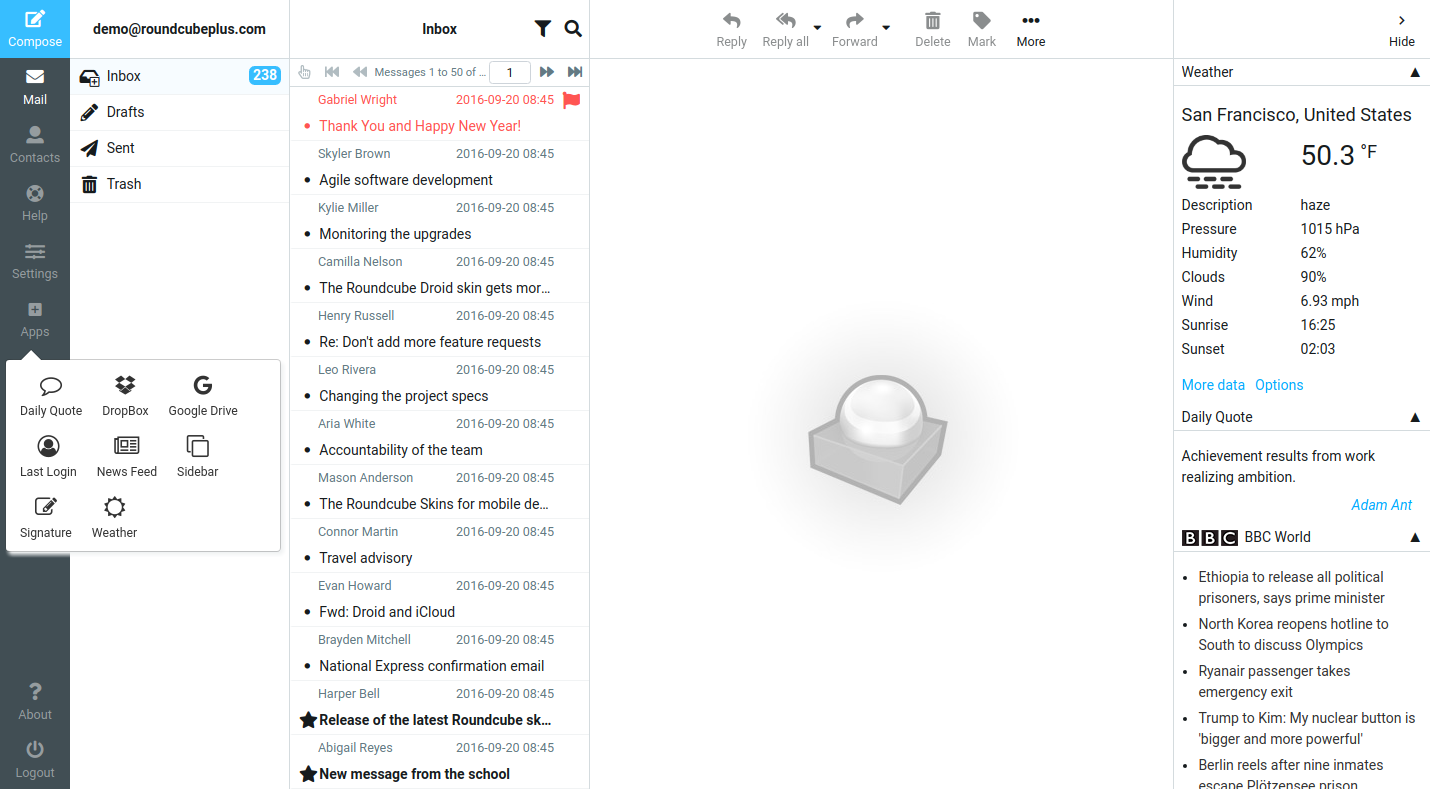This screenshot has height=789, width=1430.
Task: Open the Drafts folder
Action: pyautogui.click(x=125, y=112)
